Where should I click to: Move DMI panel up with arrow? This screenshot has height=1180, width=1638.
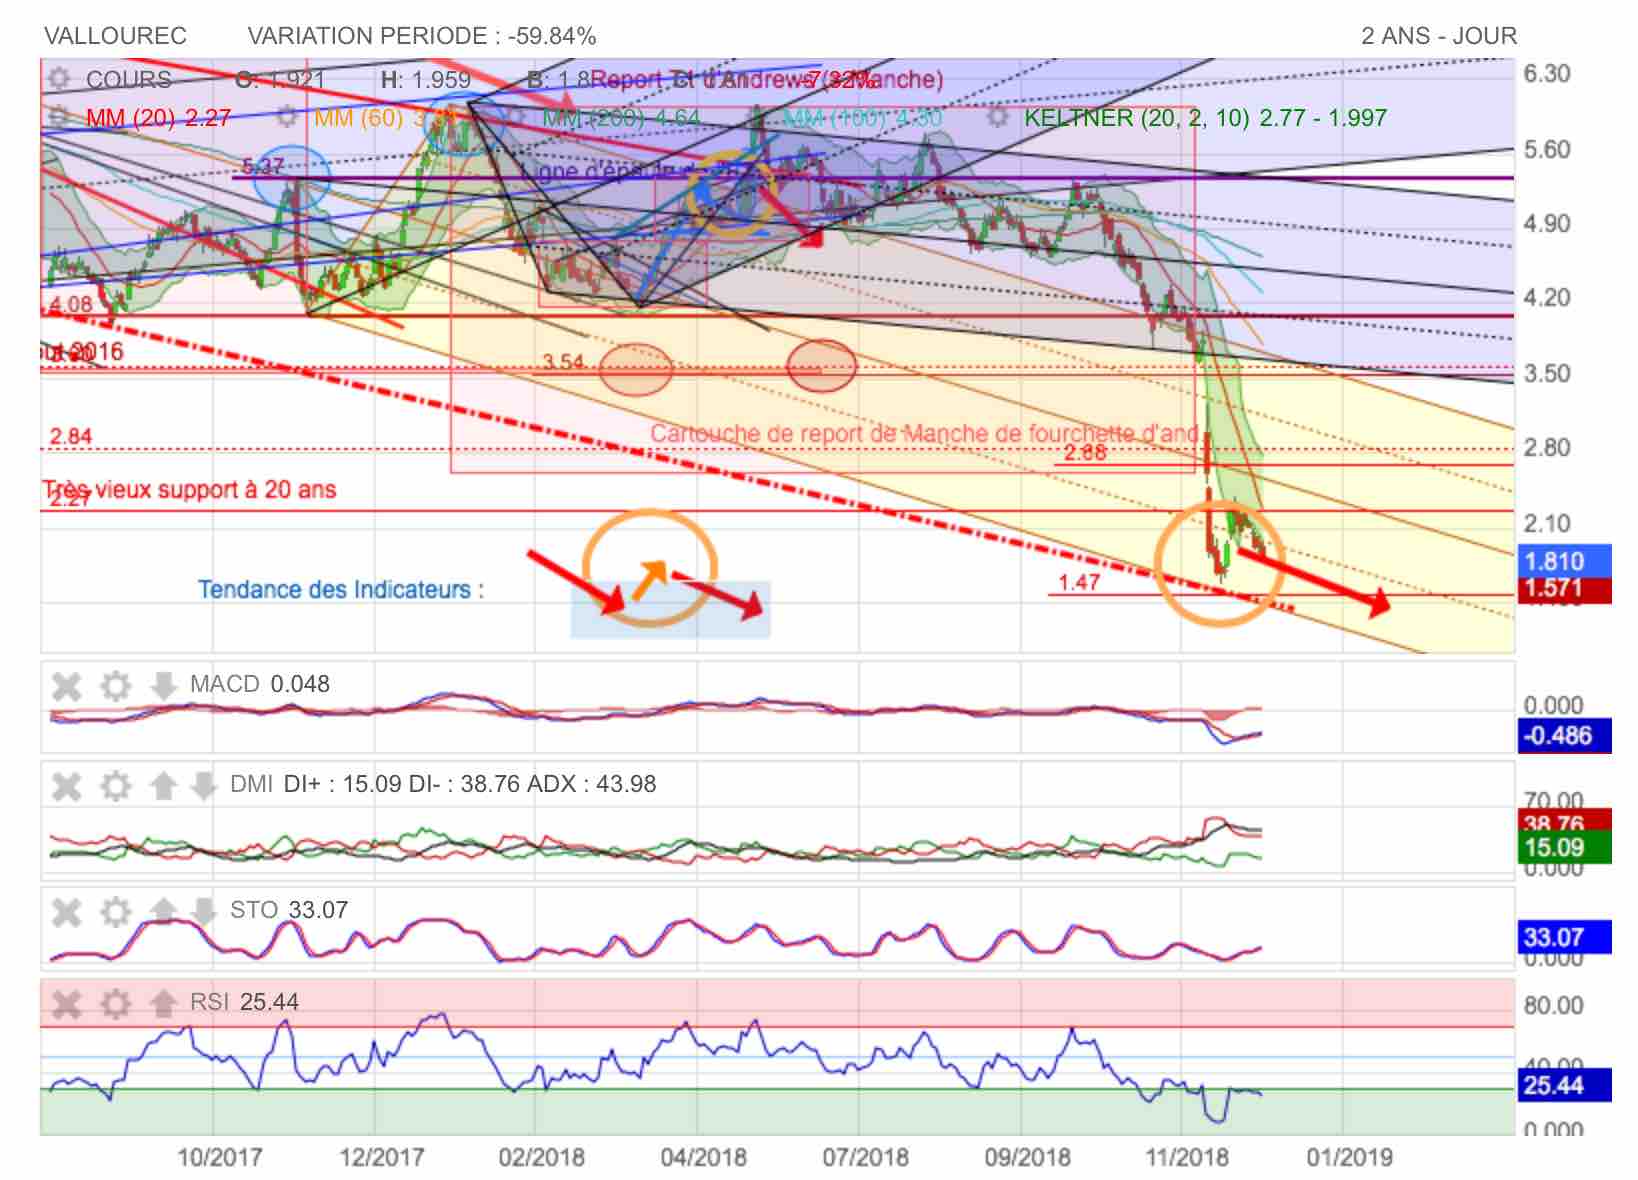[163, 786]
